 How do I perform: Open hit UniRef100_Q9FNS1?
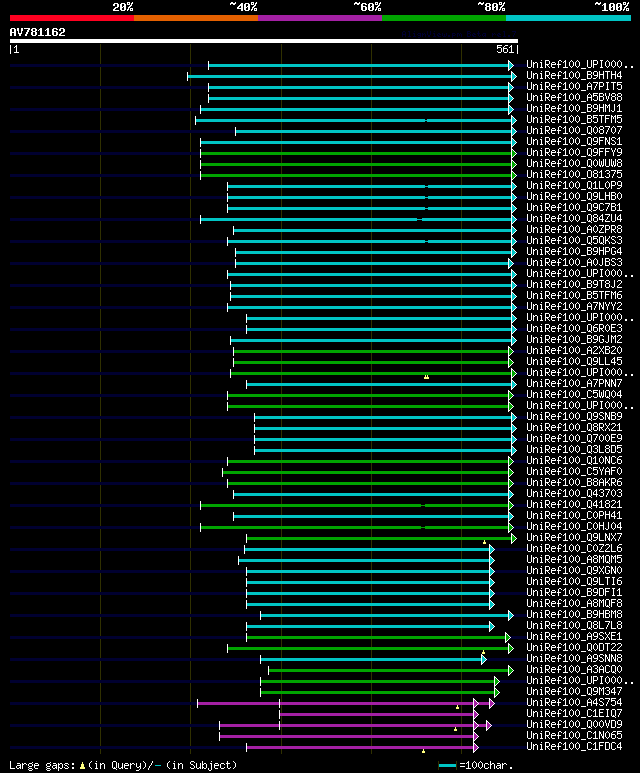(574, 141)
